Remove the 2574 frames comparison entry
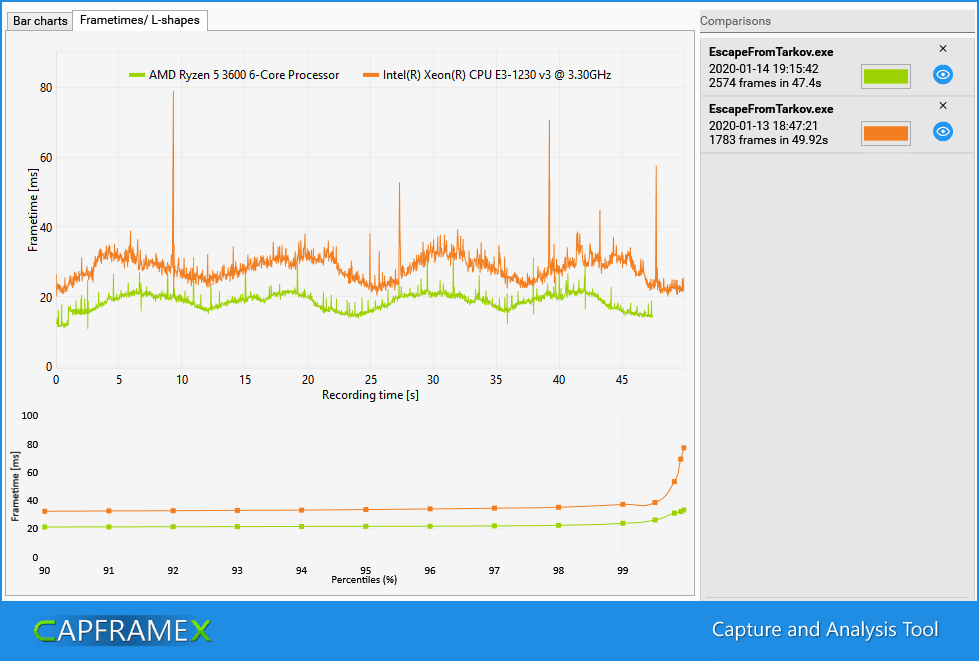 pyautogui.click(x=943, y=49)
